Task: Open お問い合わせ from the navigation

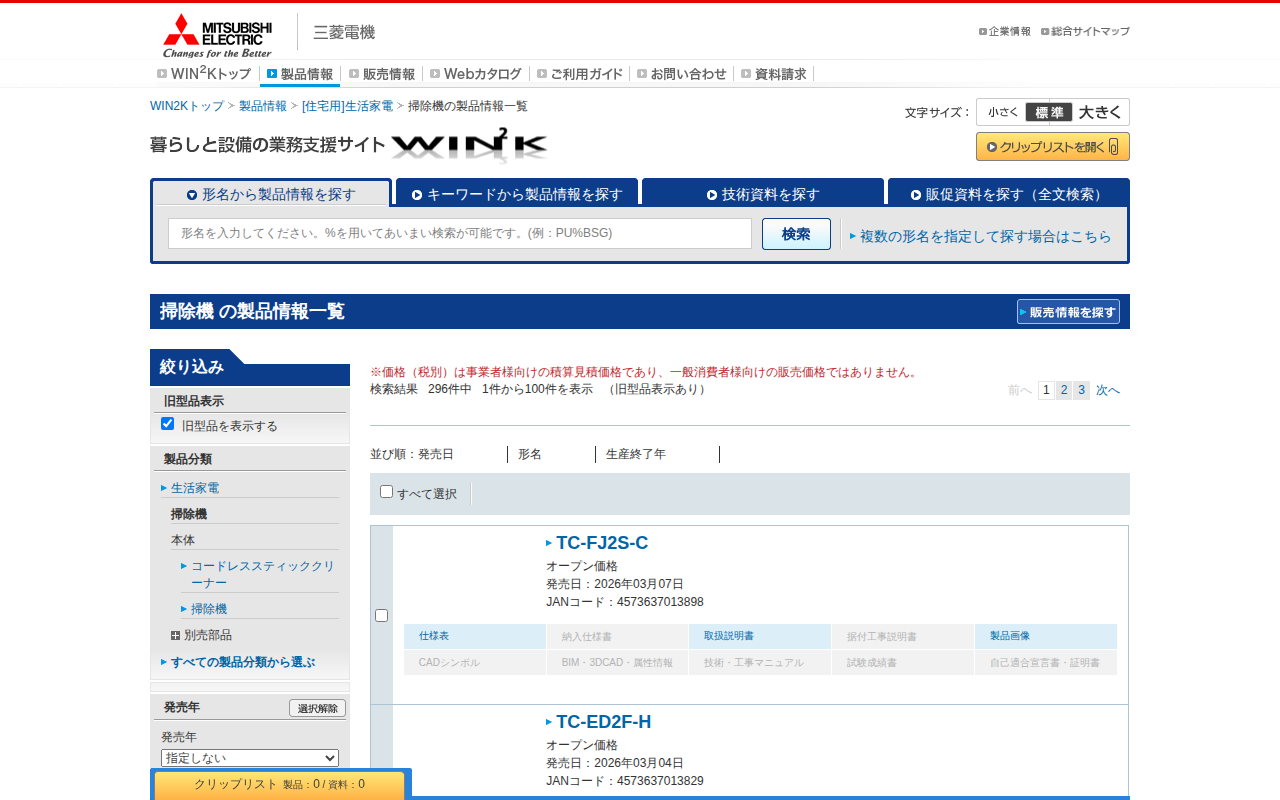Action: pyautogui.click(x=682, y=73)
